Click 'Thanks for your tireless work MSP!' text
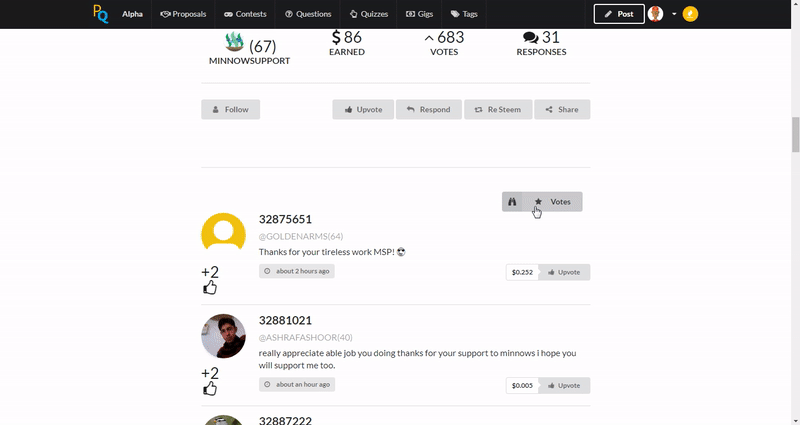 click(x=327, y=252)
